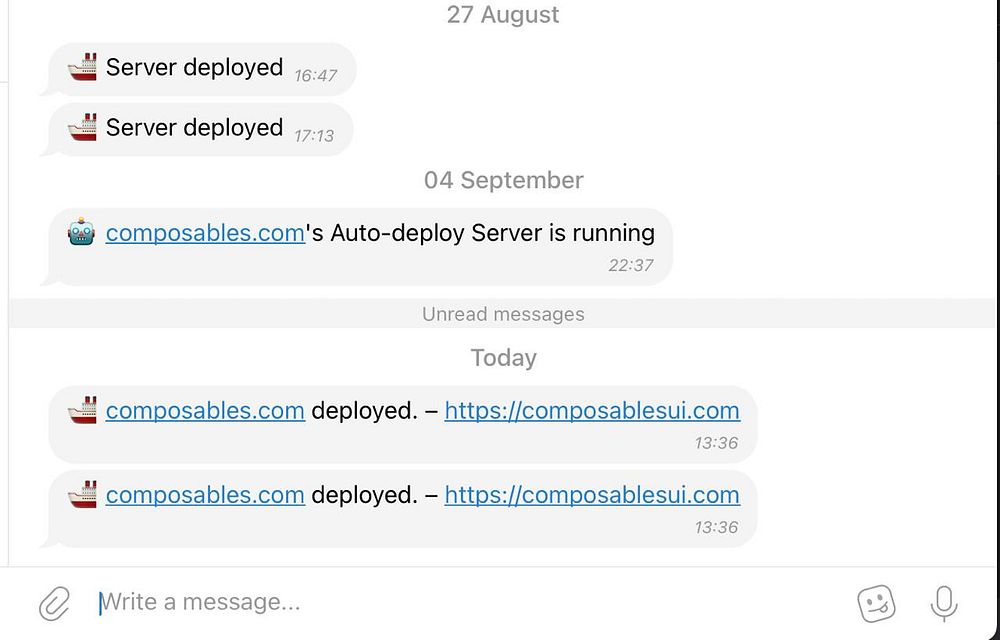Viewport: 1000px width, 640px height.
Task: Start voice recording with the microphone icon
Action: [x=943, y=603]
